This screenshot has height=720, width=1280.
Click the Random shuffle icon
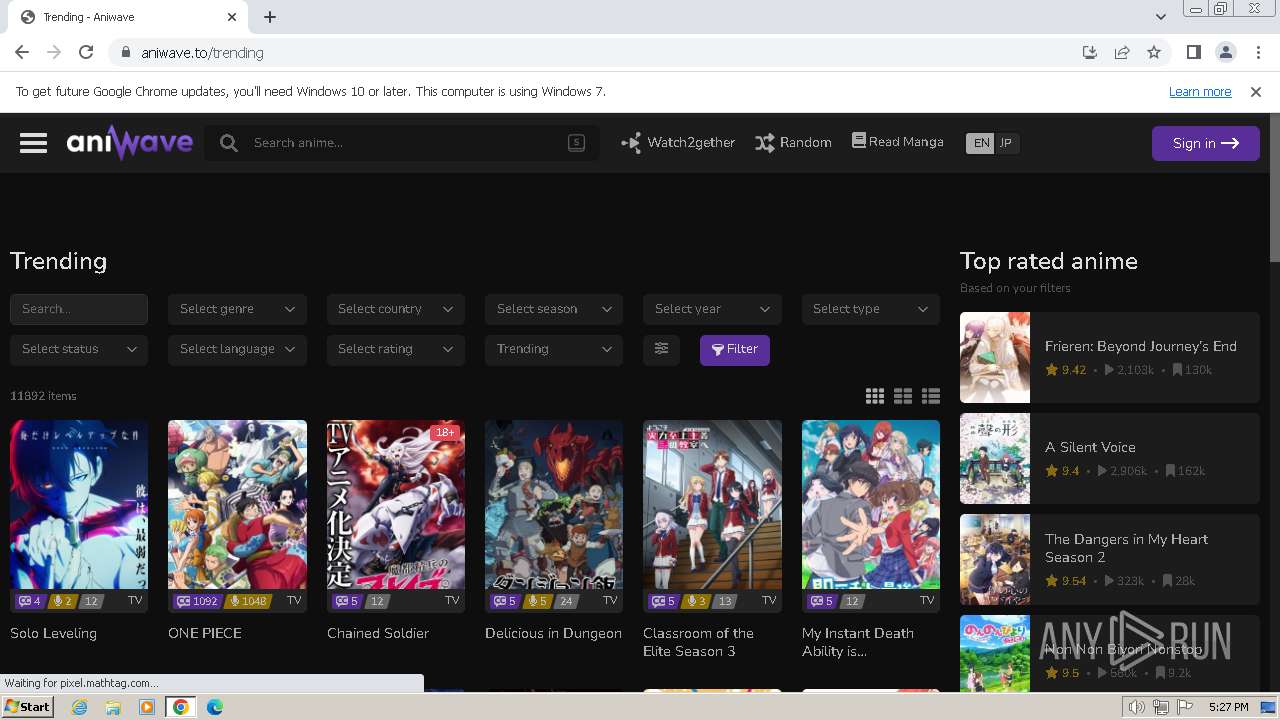[x=765, y=143]
